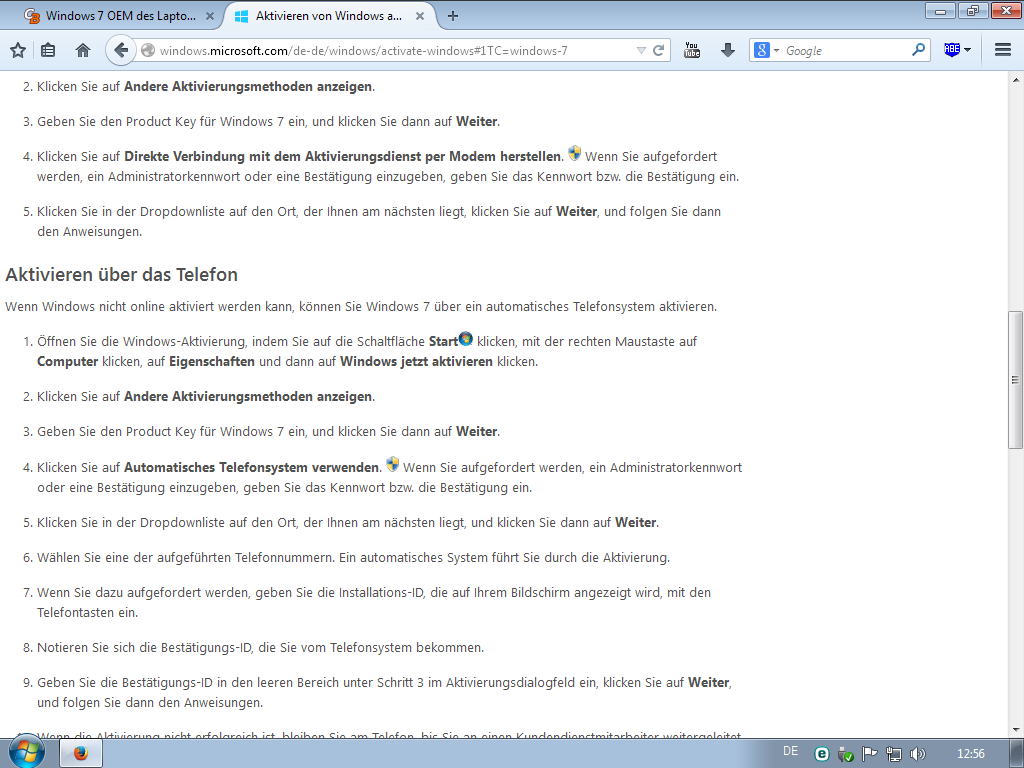Click the blue ABE add-on icon

tap(952, 50)
